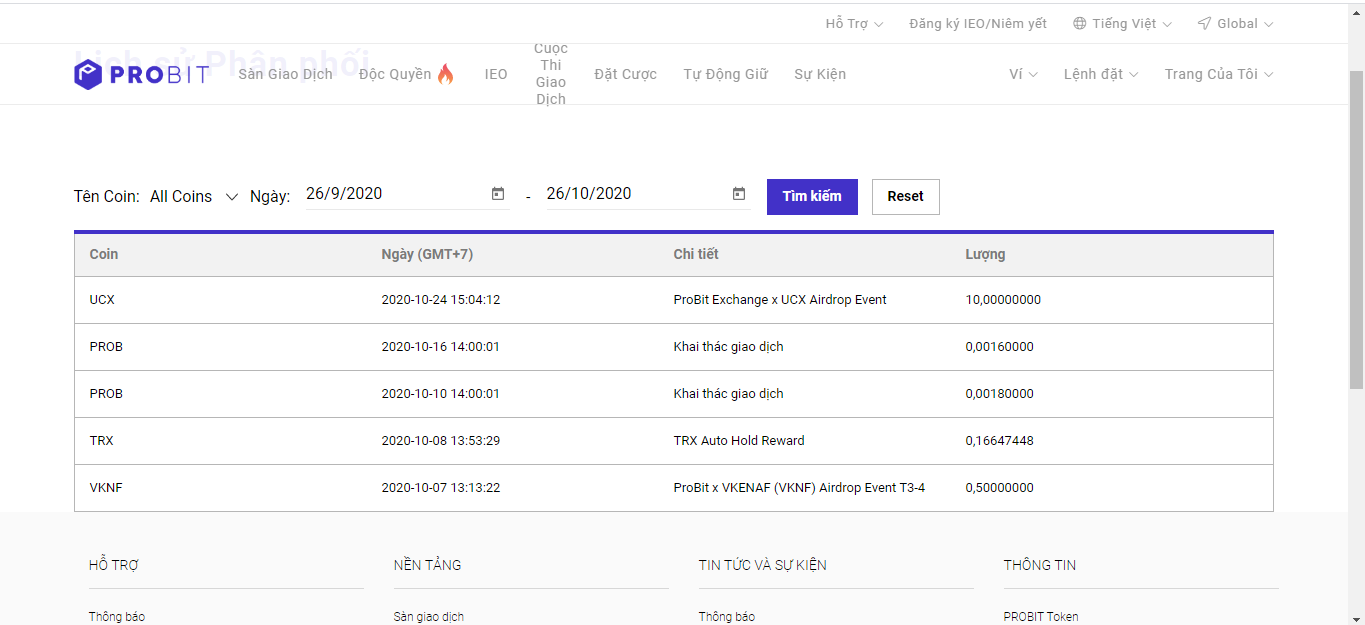Open Đăng ký IEO/Niêm yết link
Image resolution: width=1365 pixels, height=625 pixels.
[x=977, y=24]
